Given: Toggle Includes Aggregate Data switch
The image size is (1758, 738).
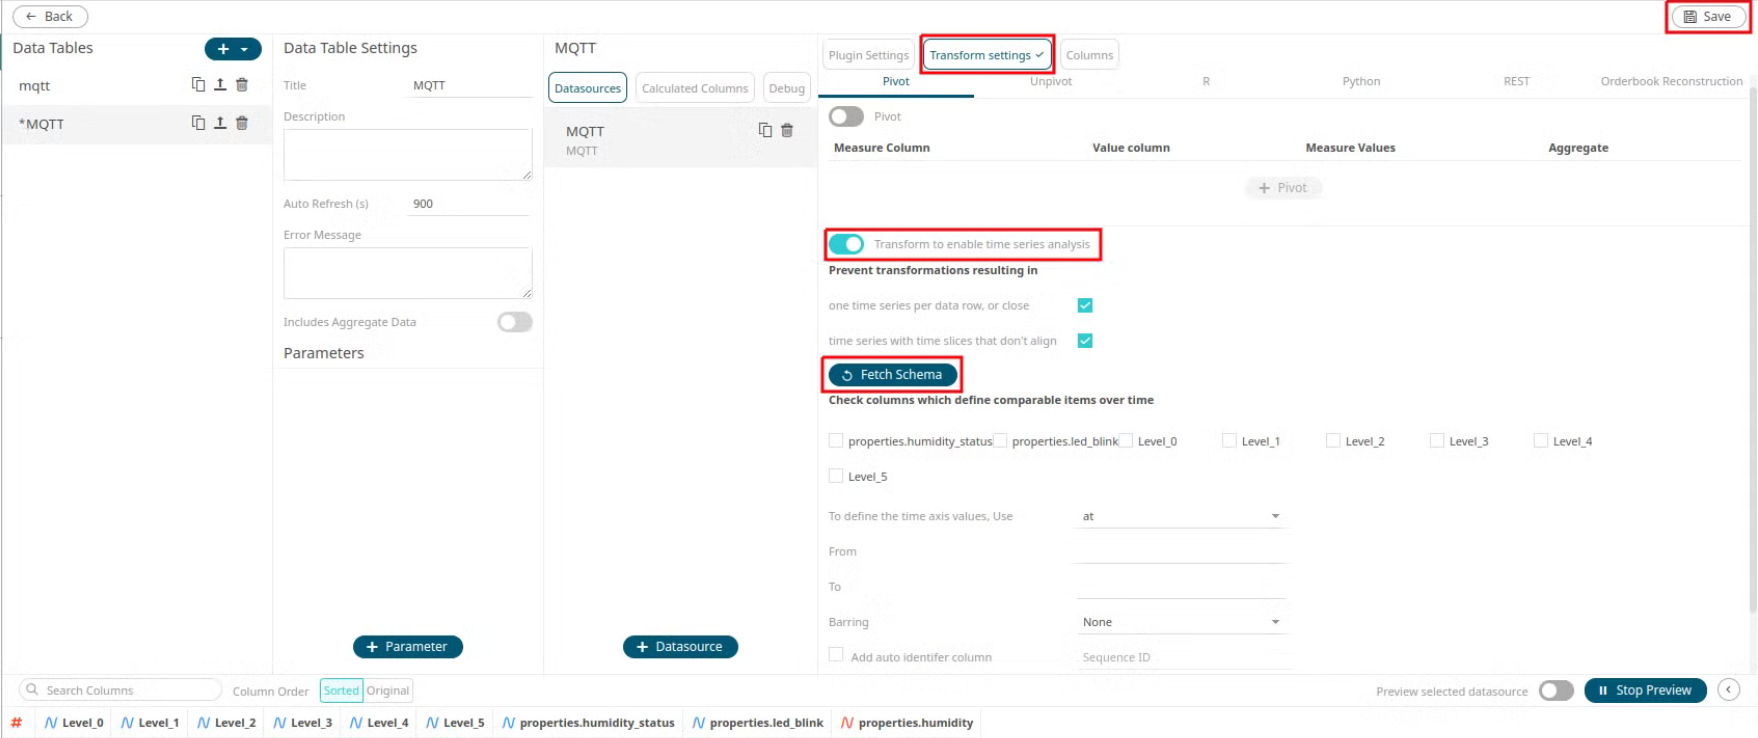Looking at the screenshot, I should pyautogui.click(x=515, y=322).
